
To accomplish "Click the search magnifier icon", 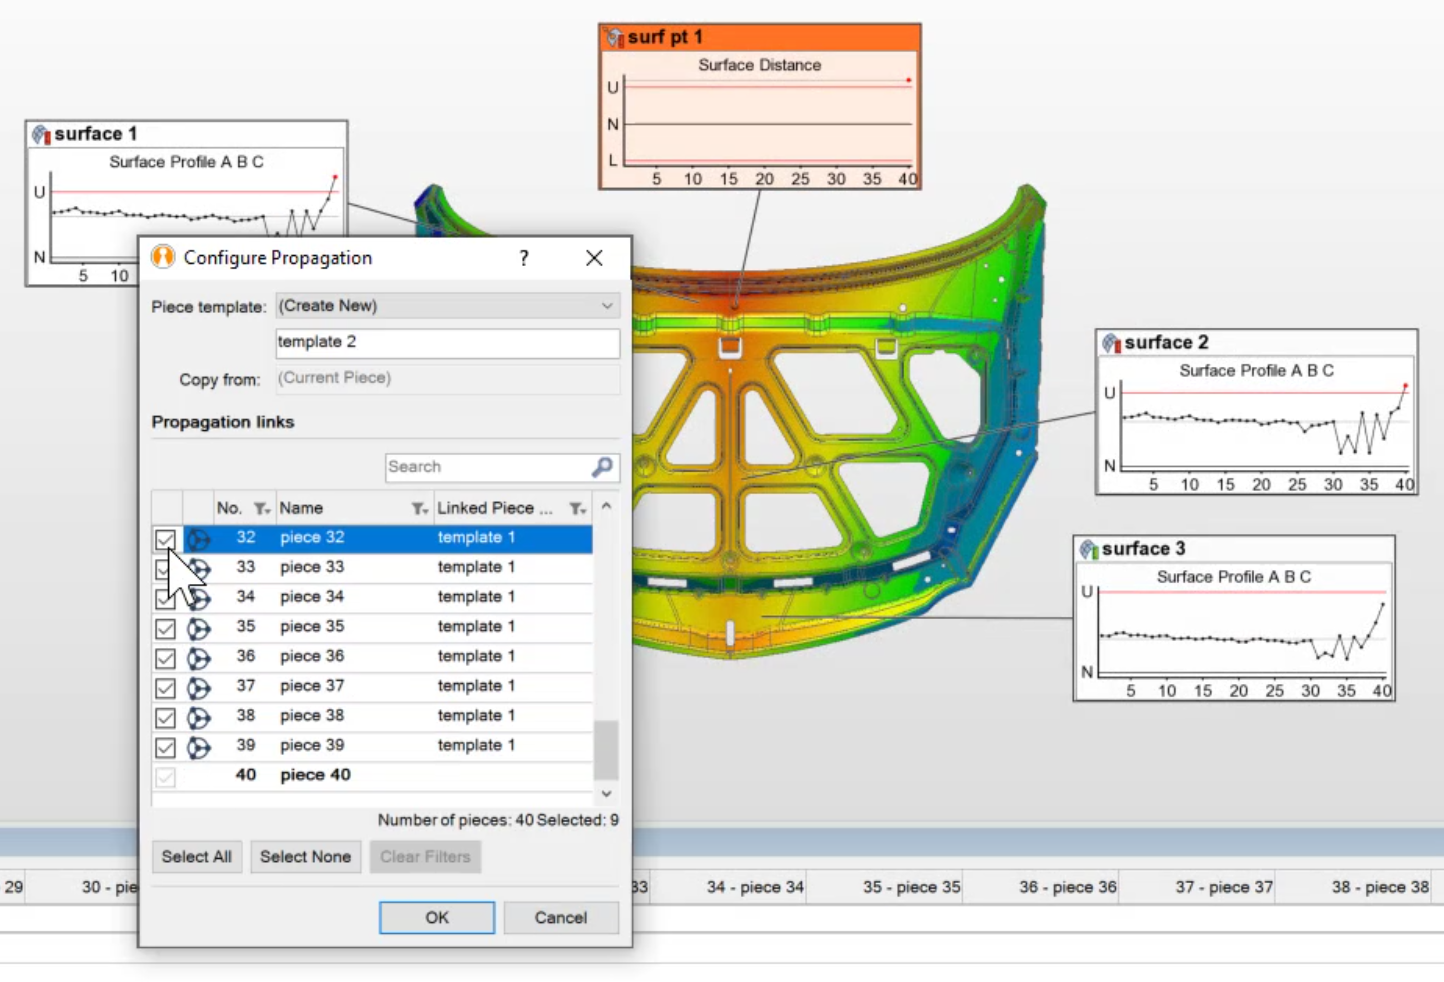I will point(602,467).
